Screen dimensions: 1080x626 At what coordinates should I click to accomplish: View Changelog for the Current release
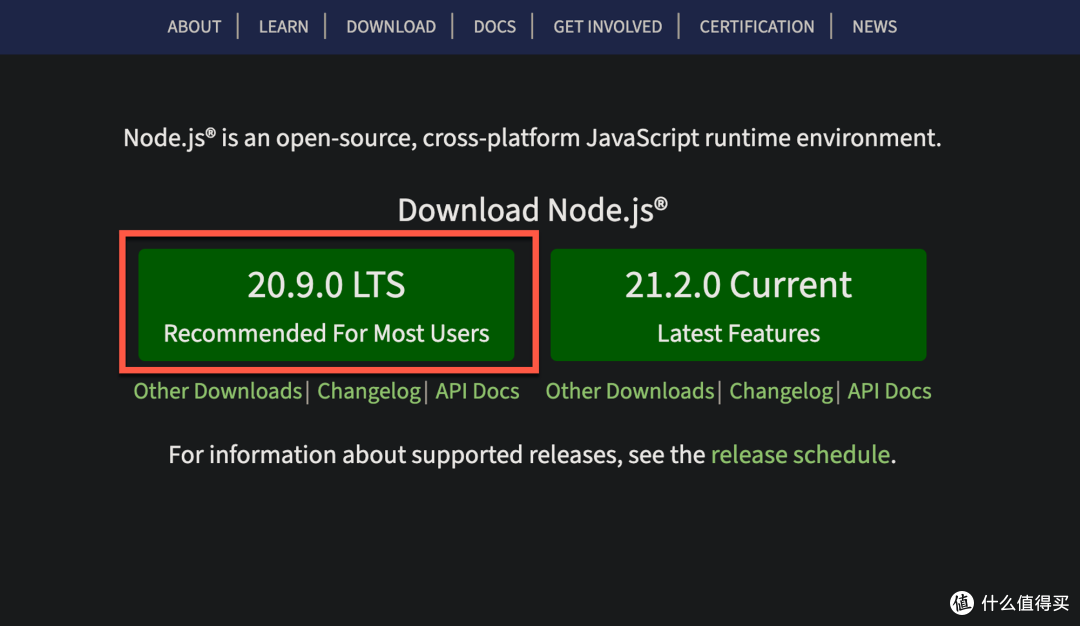(x=781, y=391)
